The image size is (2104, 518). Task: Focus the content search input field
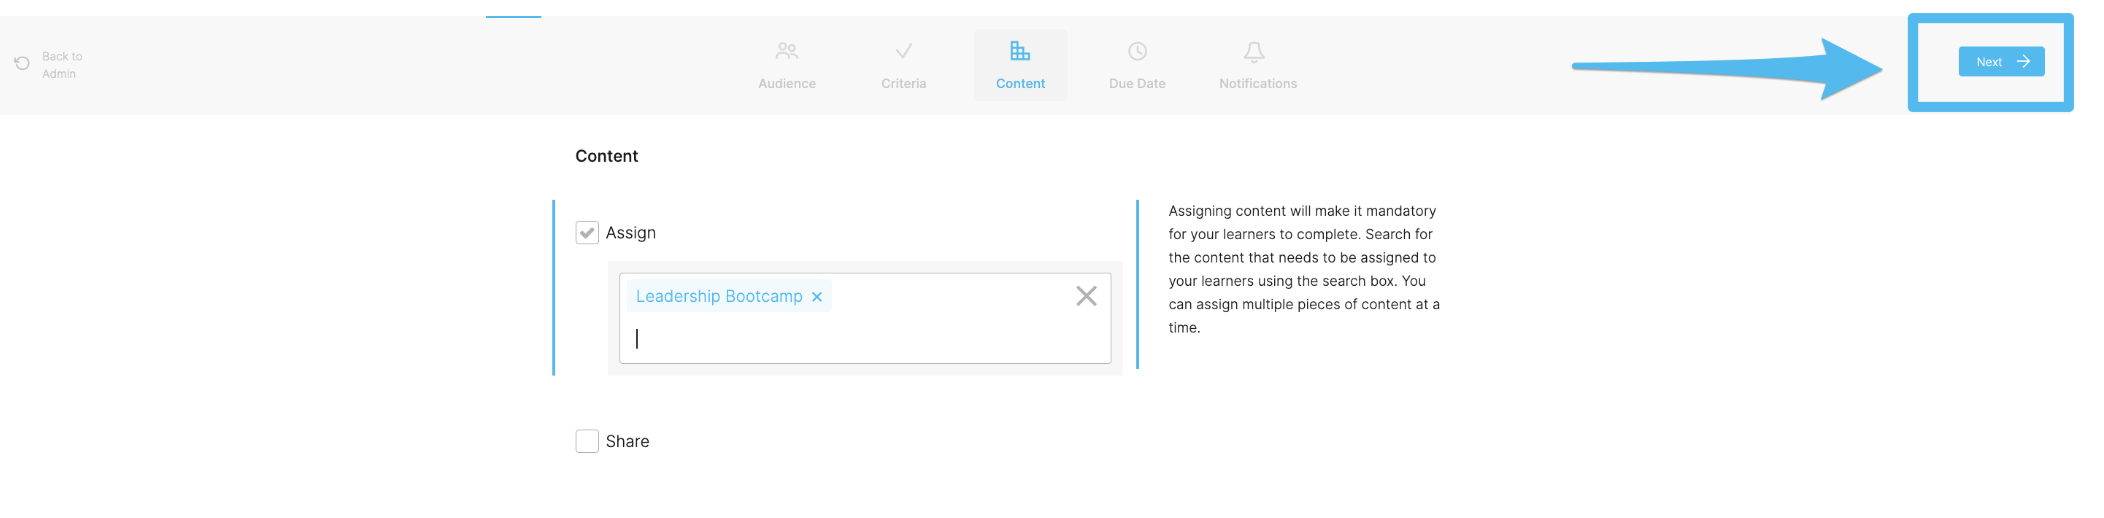tap(865, 338)
